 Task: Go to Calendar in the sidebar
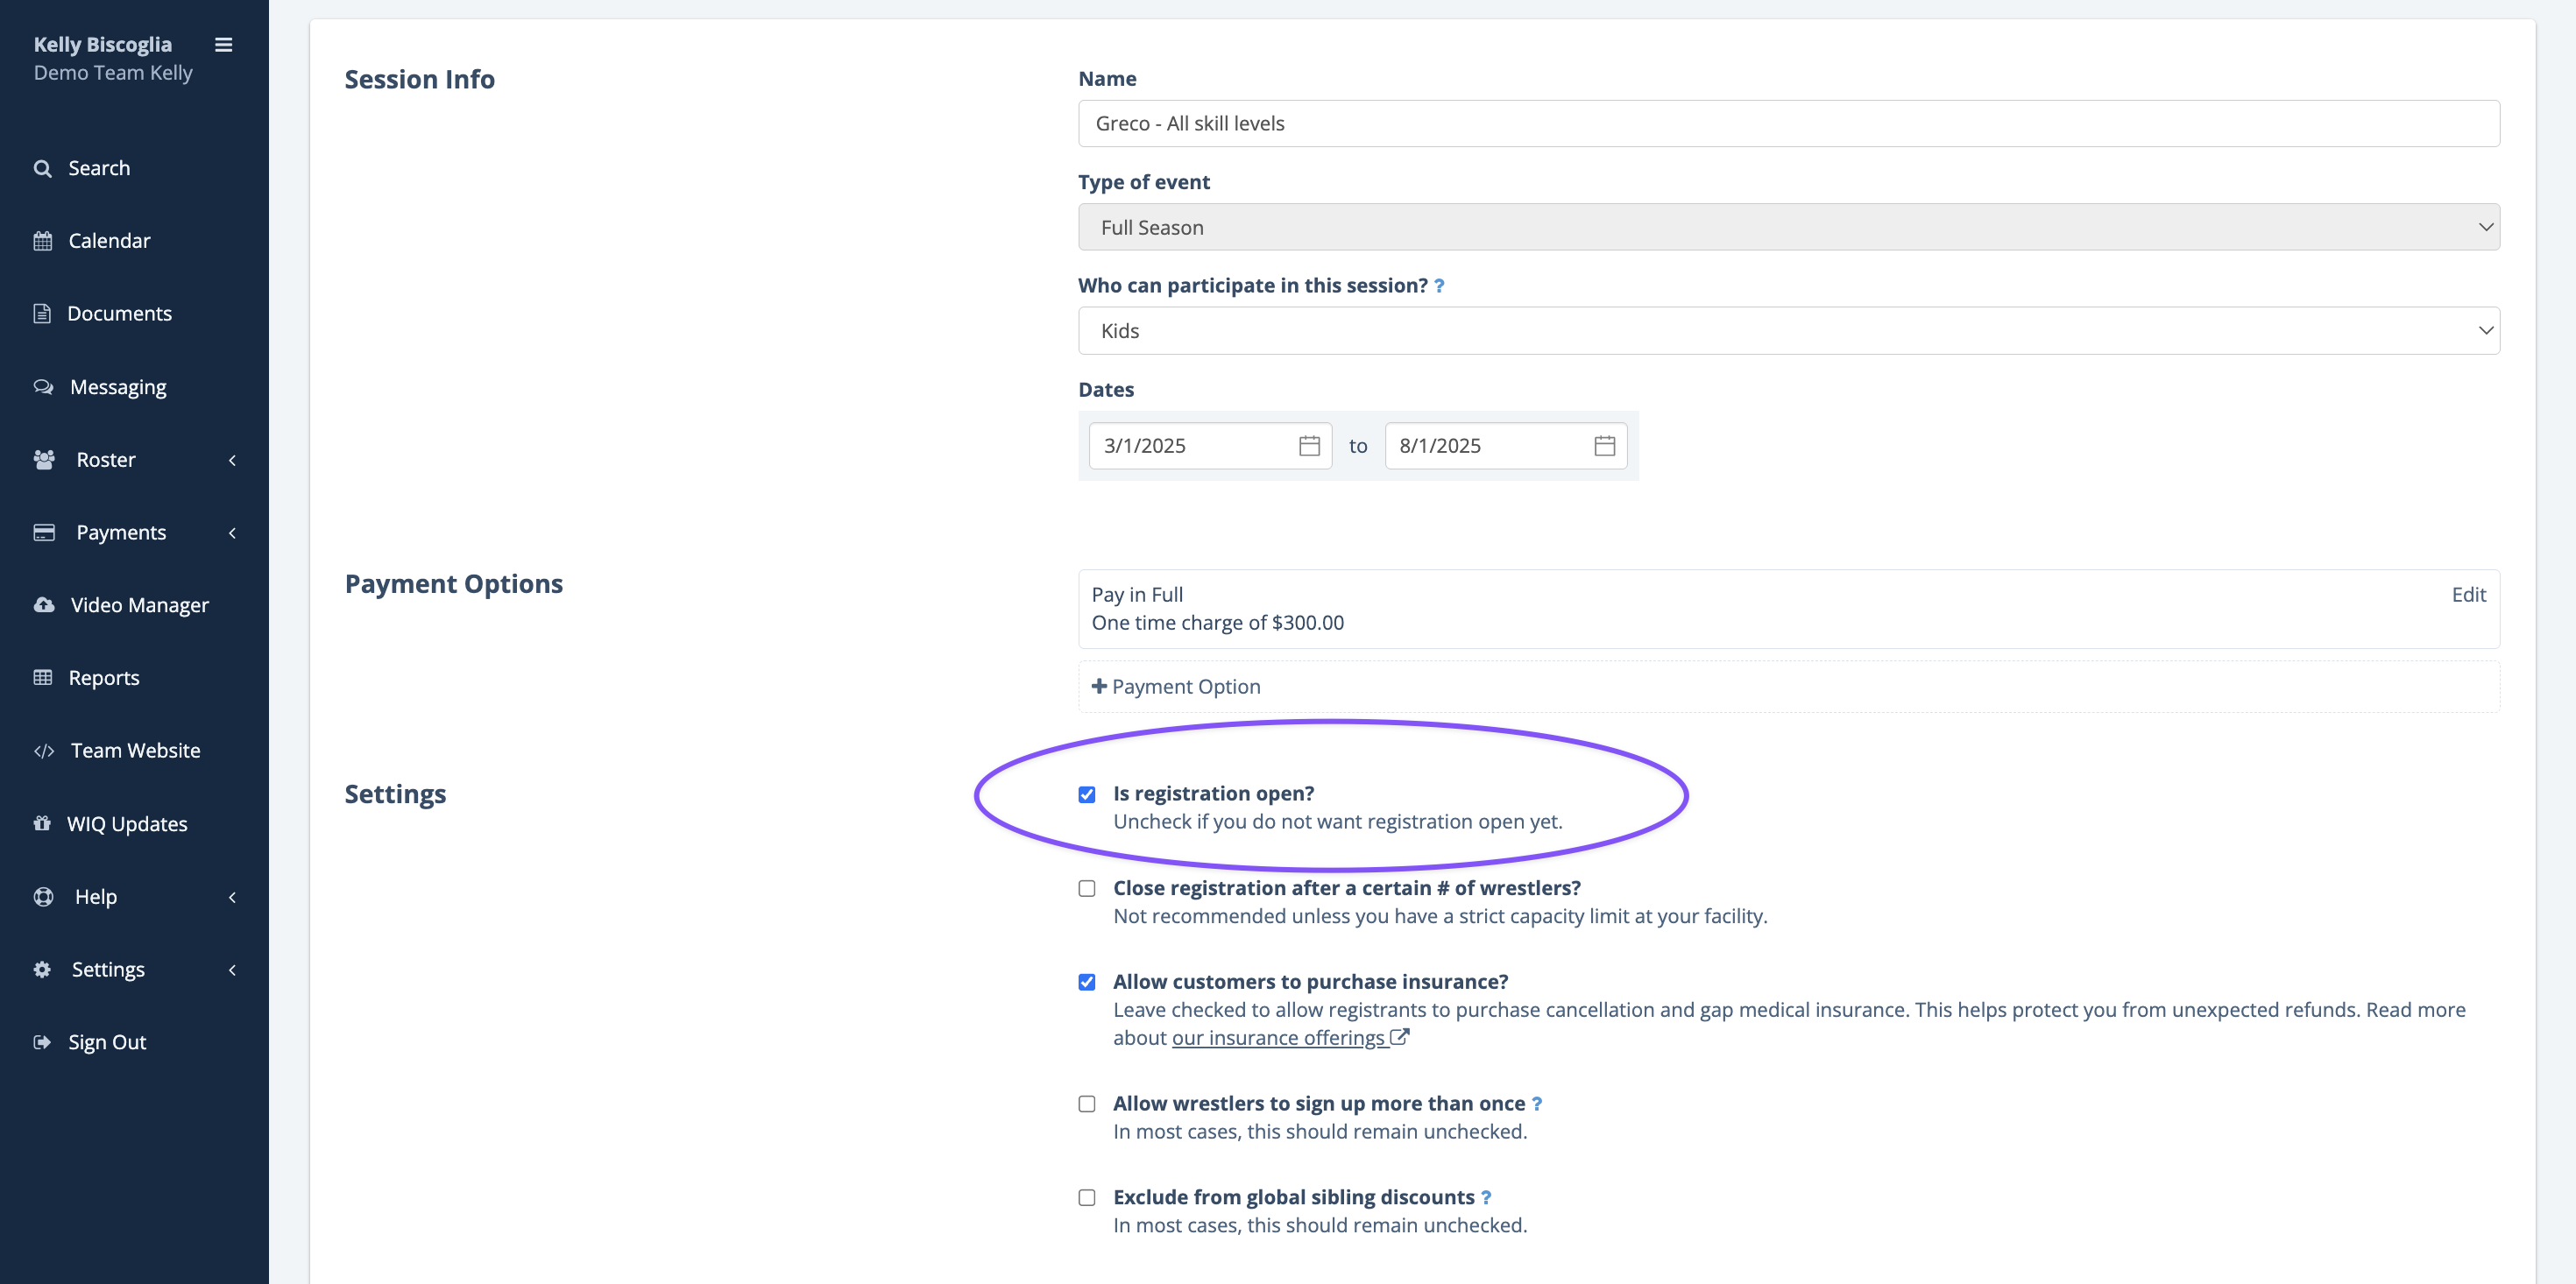coord(109,241)
